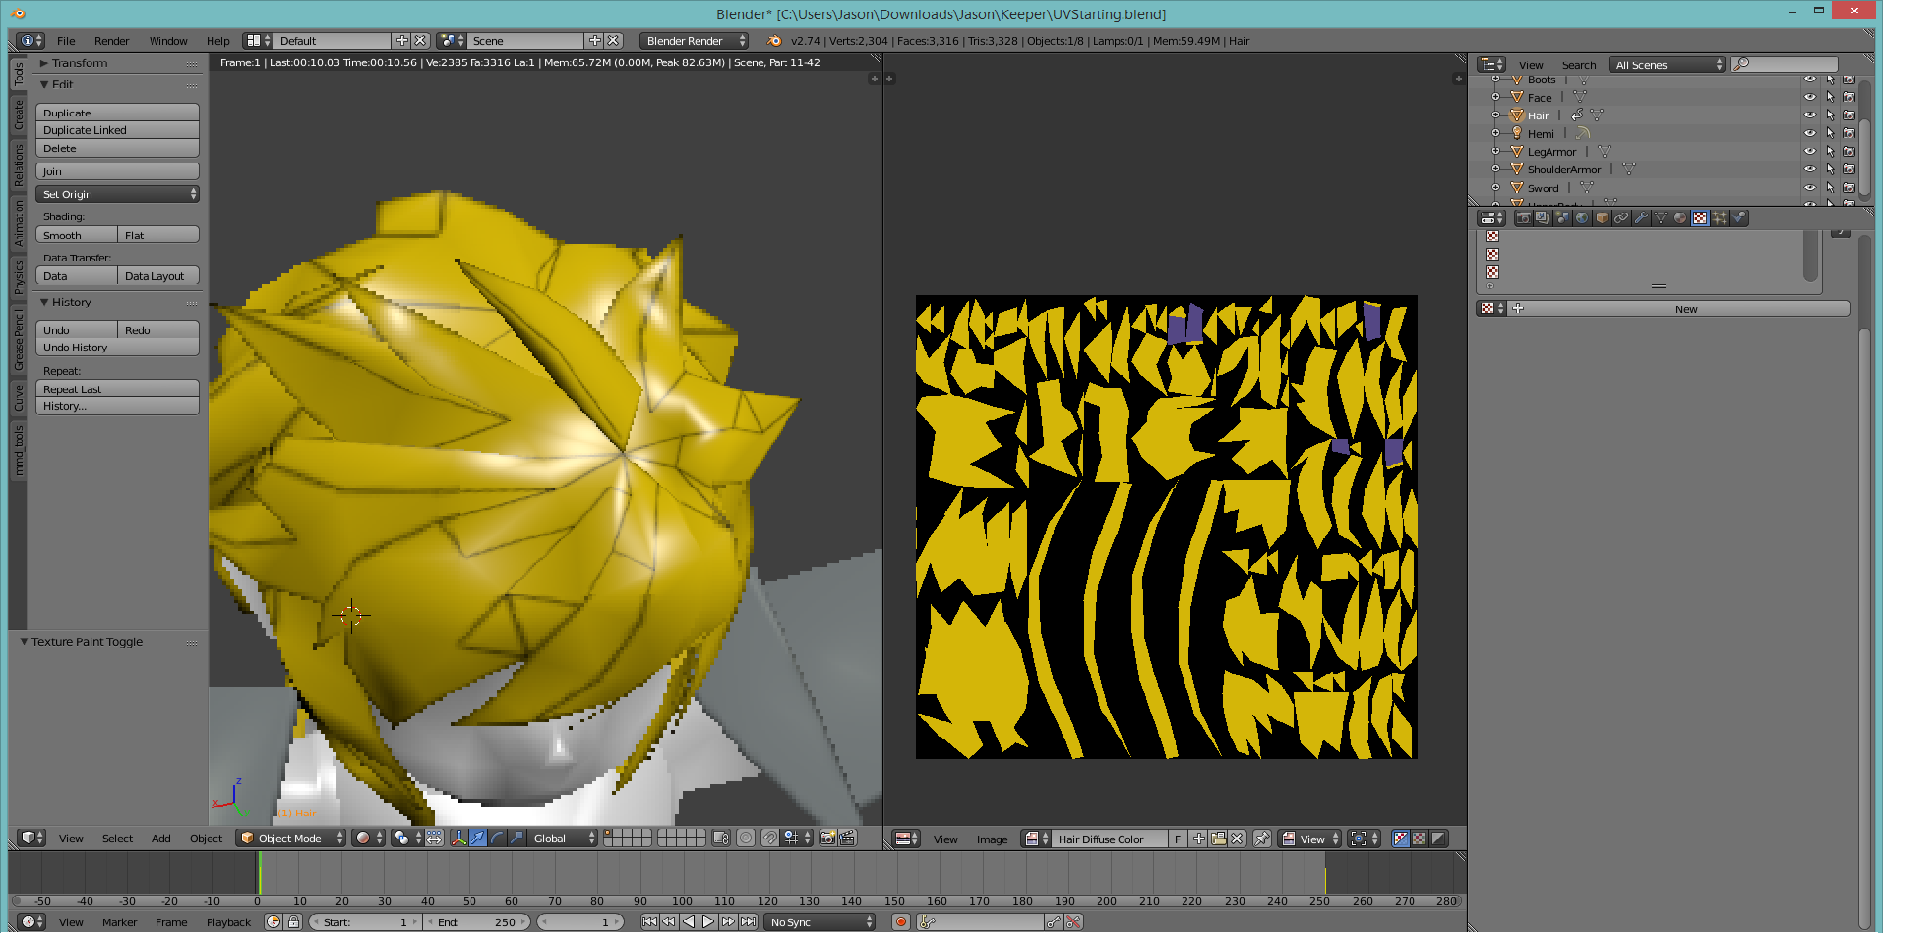
Task: Unlink the Hair Diffuse Color image
Action: point(1237,839)
